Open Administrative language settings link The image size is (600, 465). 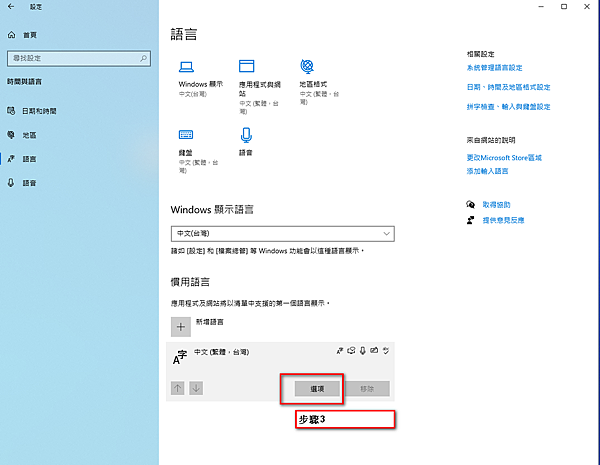tap(494, 68)
